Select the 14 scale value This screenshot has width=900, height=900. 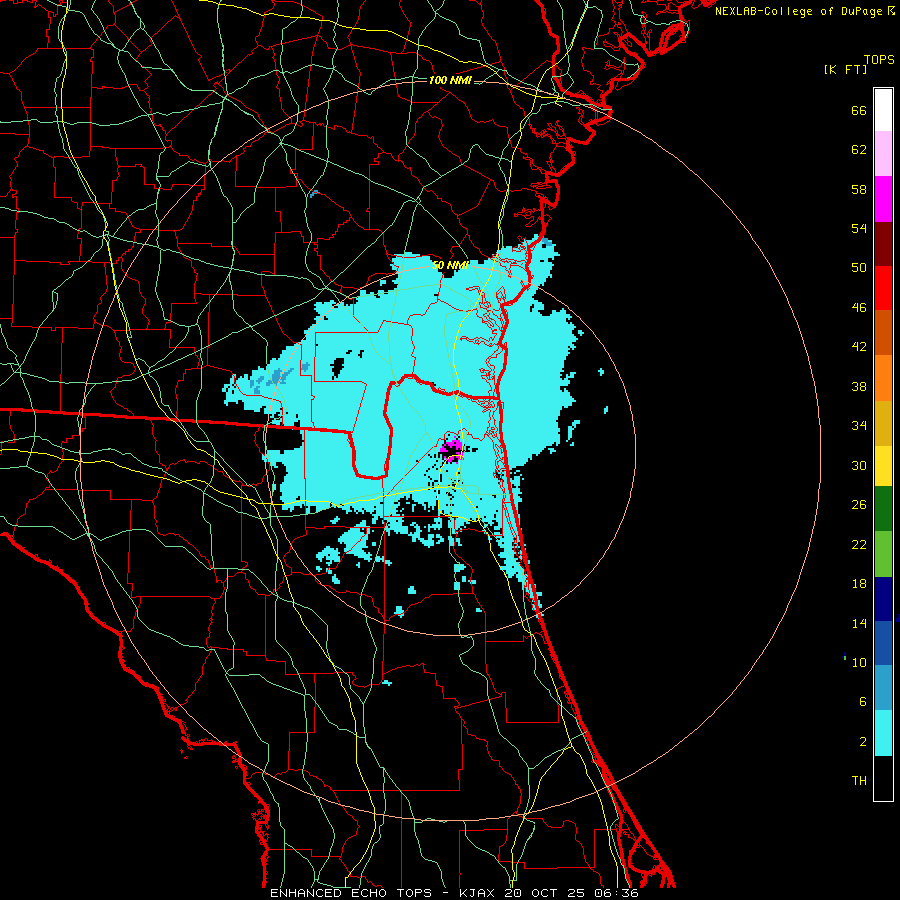859,623
